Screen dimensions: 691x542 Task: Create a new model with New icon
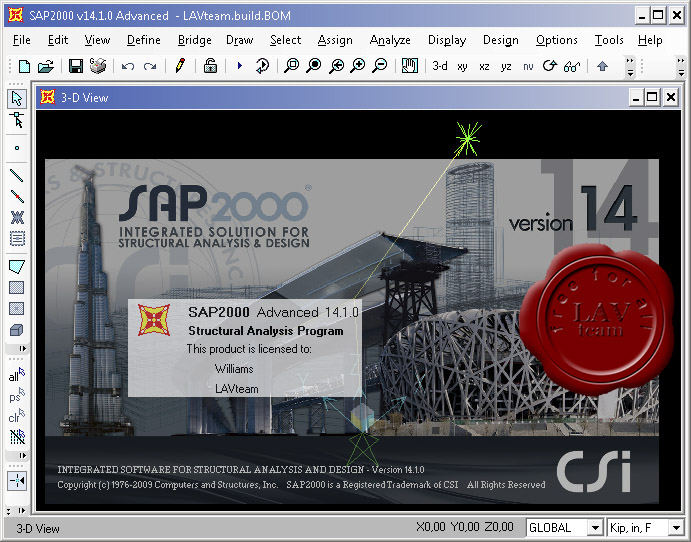tap(24, 67)
